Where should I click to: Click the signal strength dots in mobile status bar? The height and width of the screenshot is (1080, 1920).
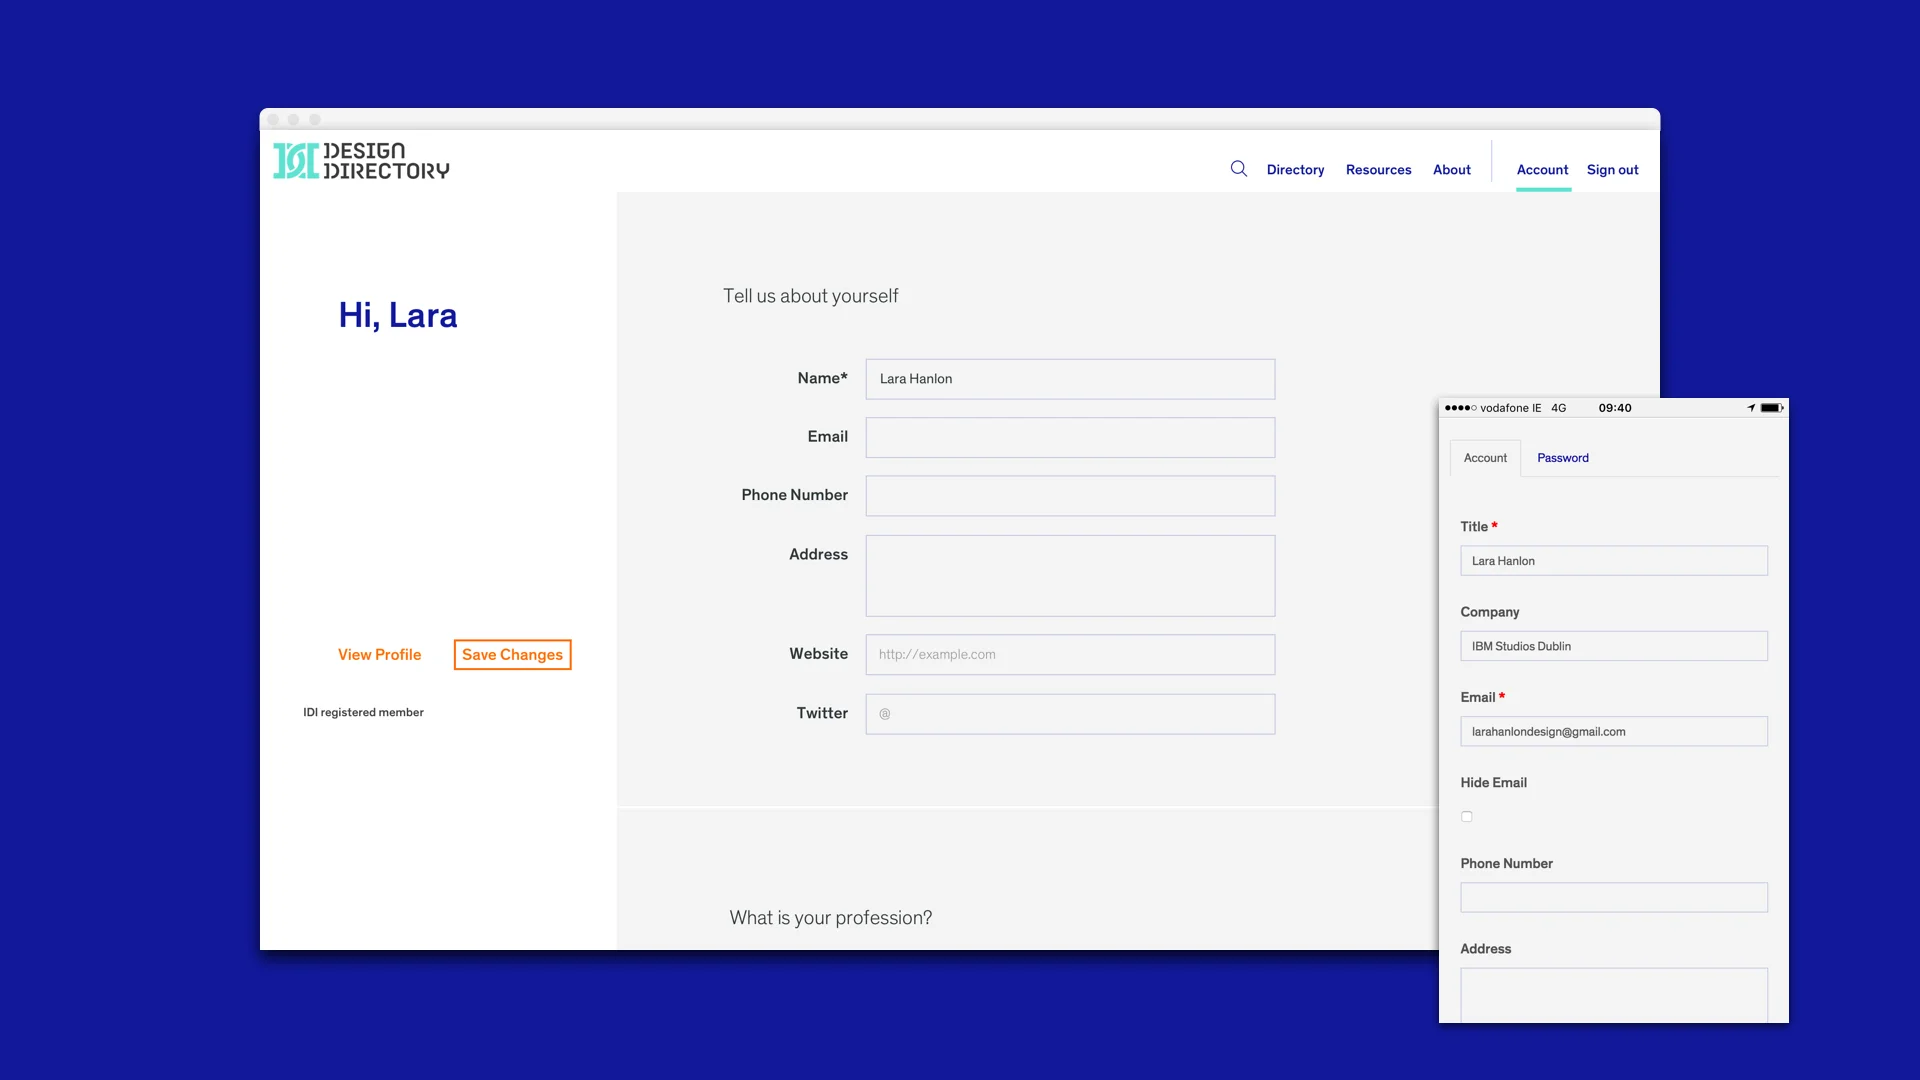pos(1460,408)
